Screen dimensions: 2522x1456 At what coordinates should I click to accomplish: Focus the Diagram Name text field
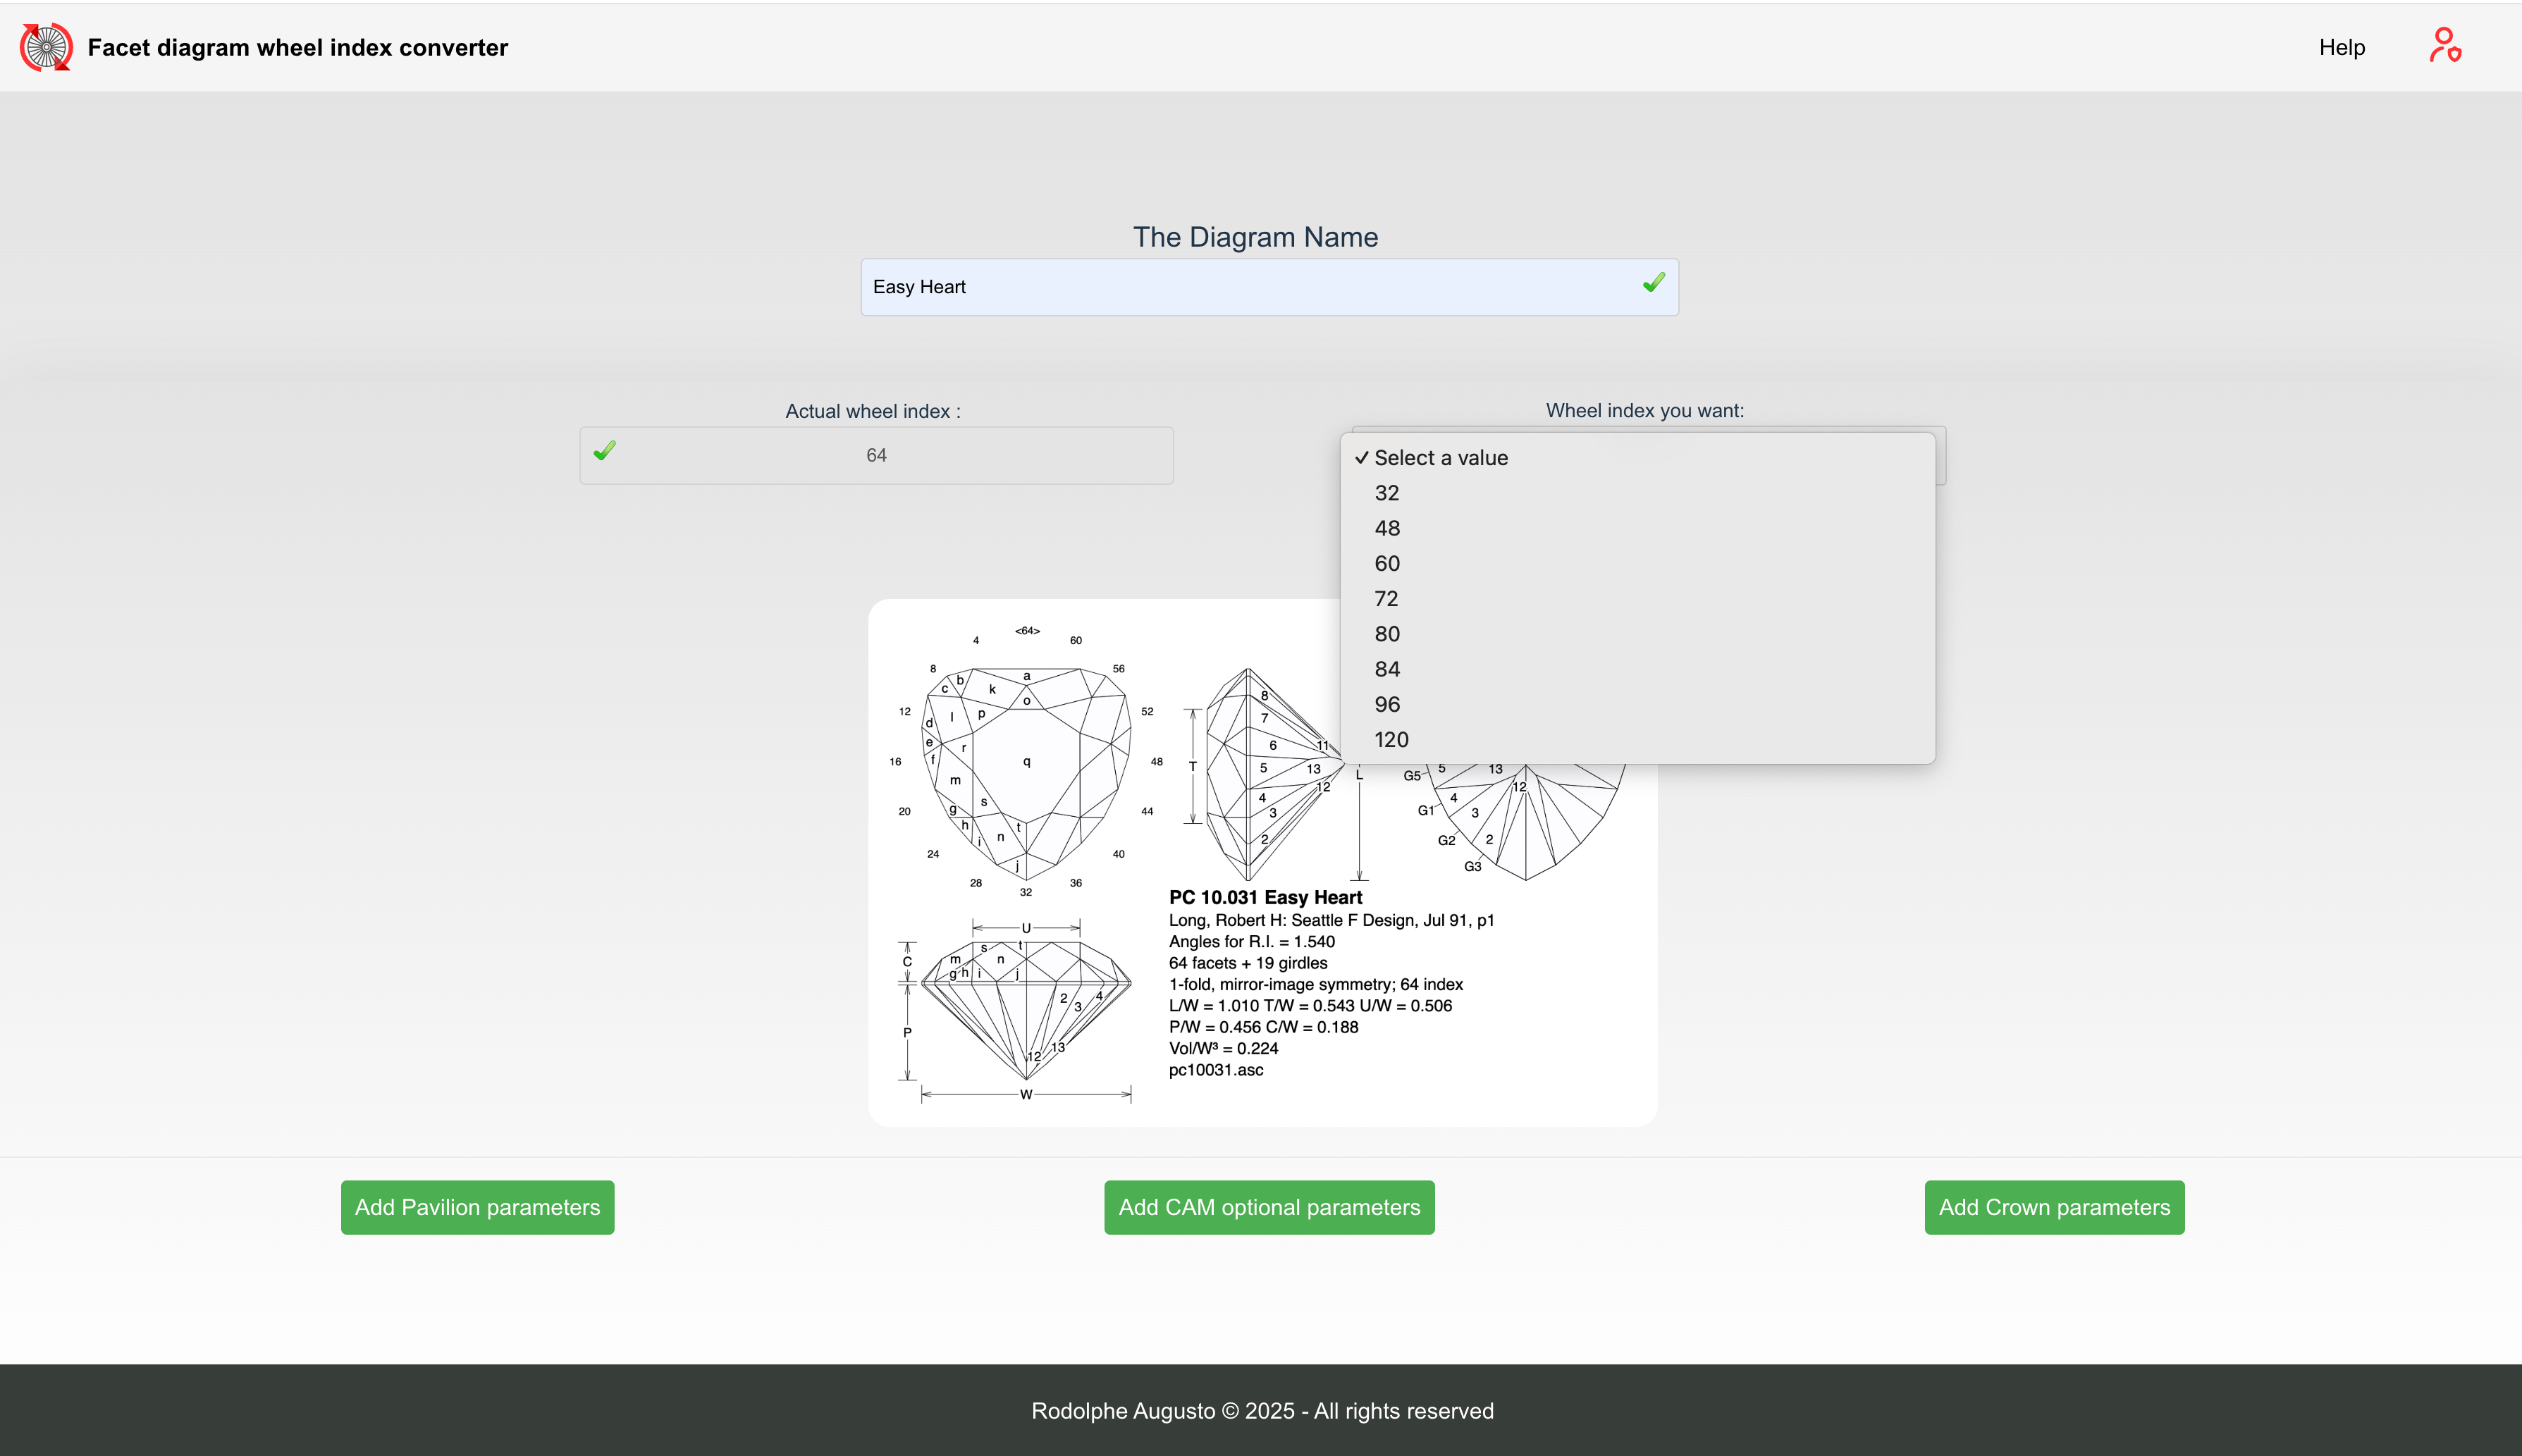click(1240, 287)
